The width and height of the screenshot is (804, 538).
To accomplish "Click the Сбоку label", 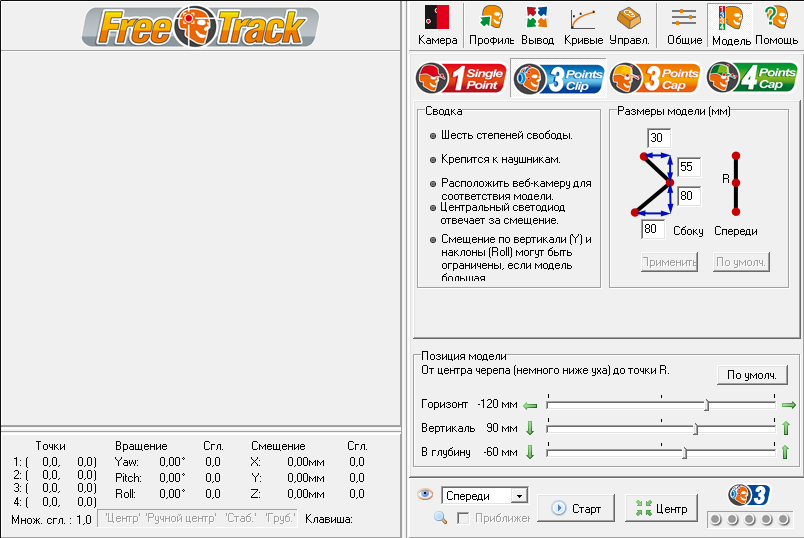I will point(688,231).
